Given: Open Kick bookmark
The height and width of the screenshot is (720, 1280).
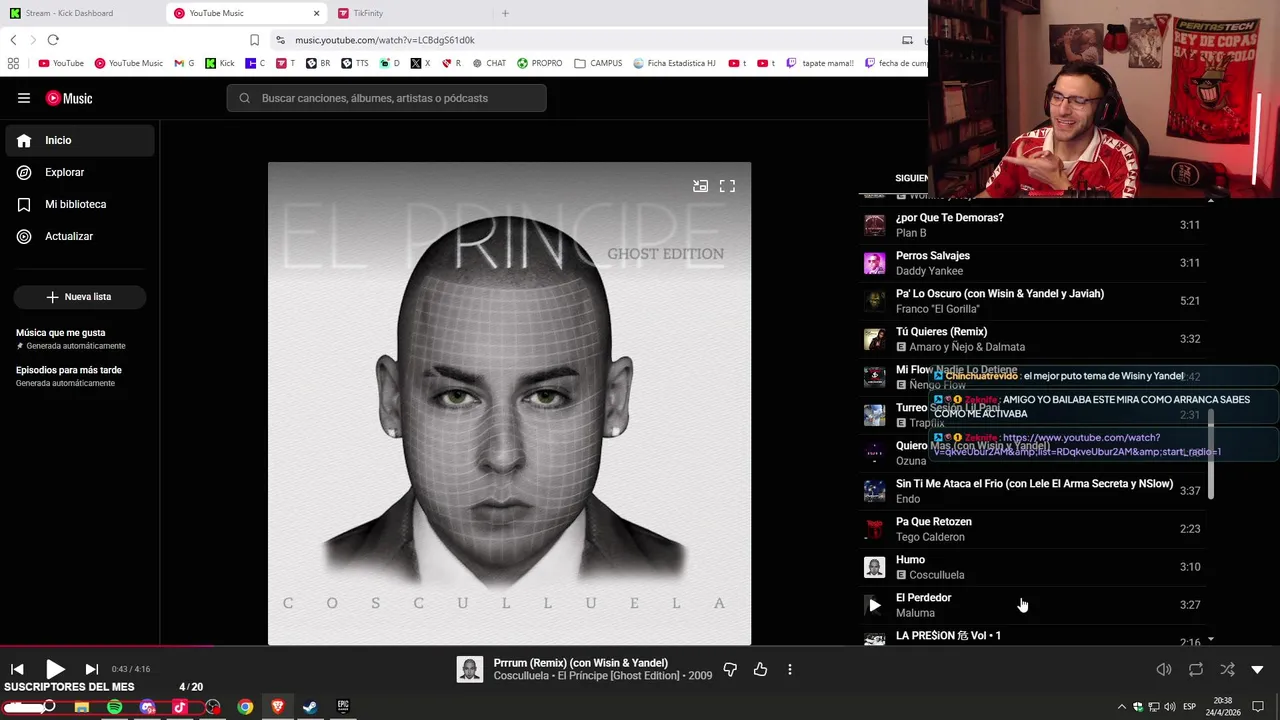Looking at the screenshot, I should (x=220, y=63).
